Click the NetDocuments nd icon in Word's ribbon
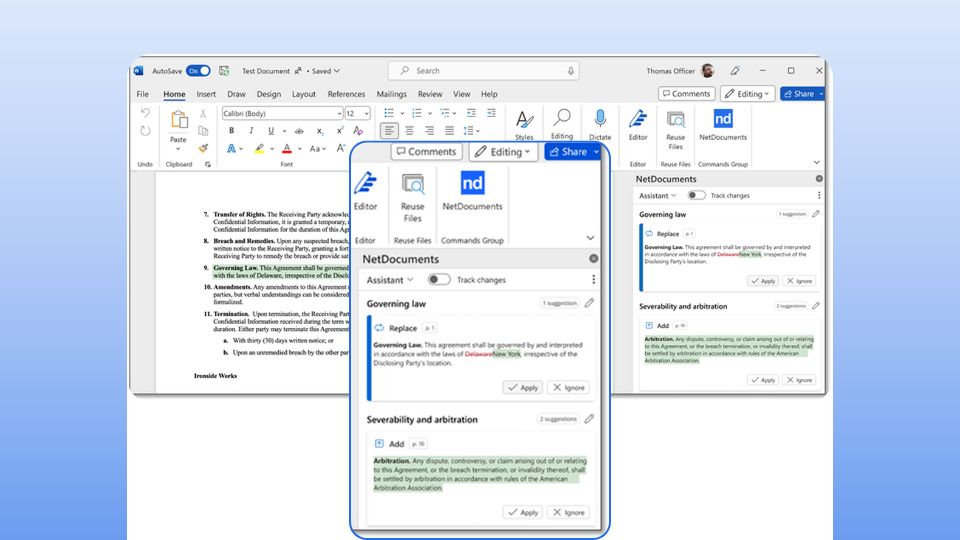 pos(723,119)
